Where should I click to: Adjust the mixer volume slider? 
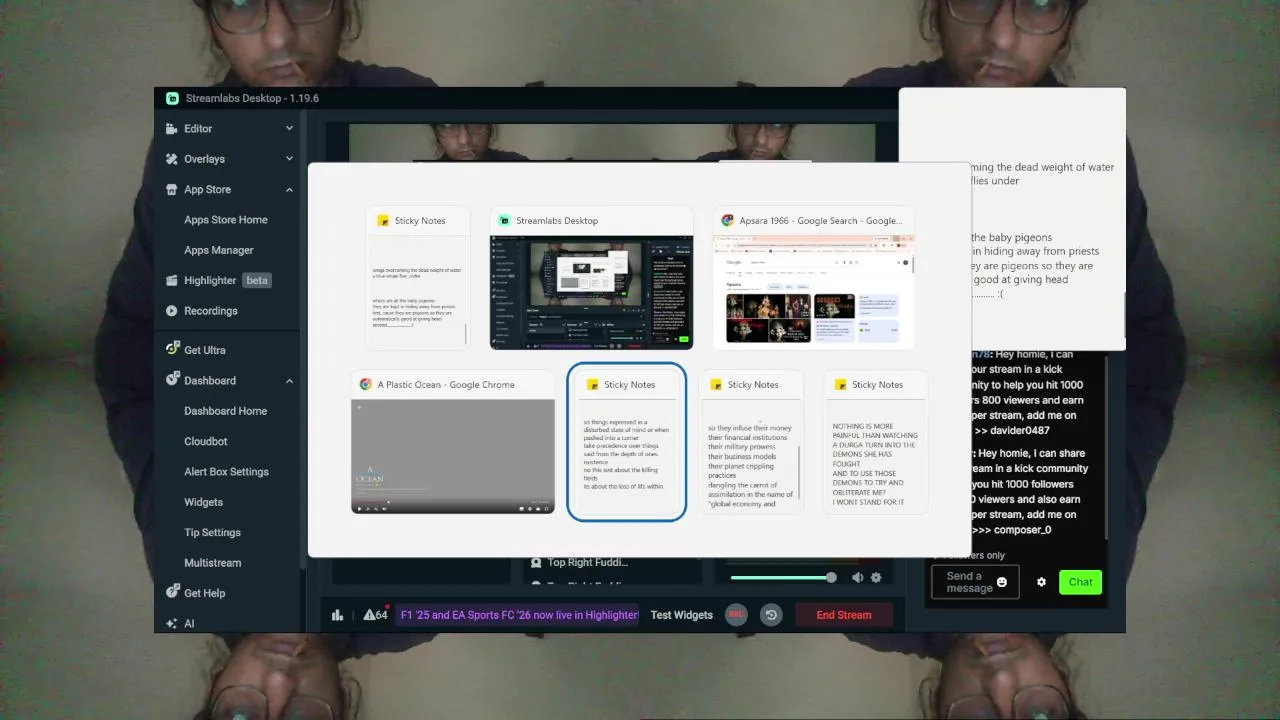(784, 577)
